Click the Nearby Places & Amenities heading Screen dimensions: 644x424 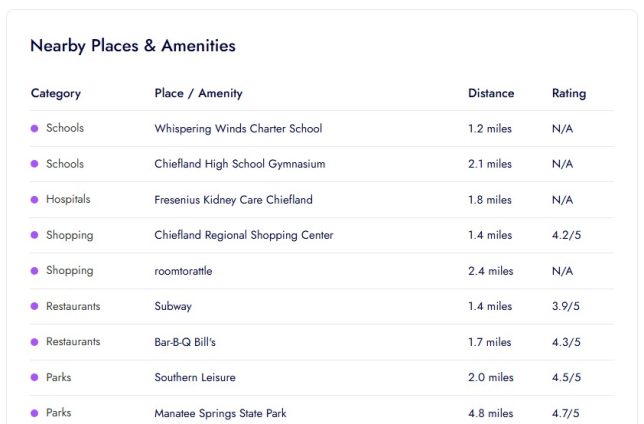click(133, 46)
